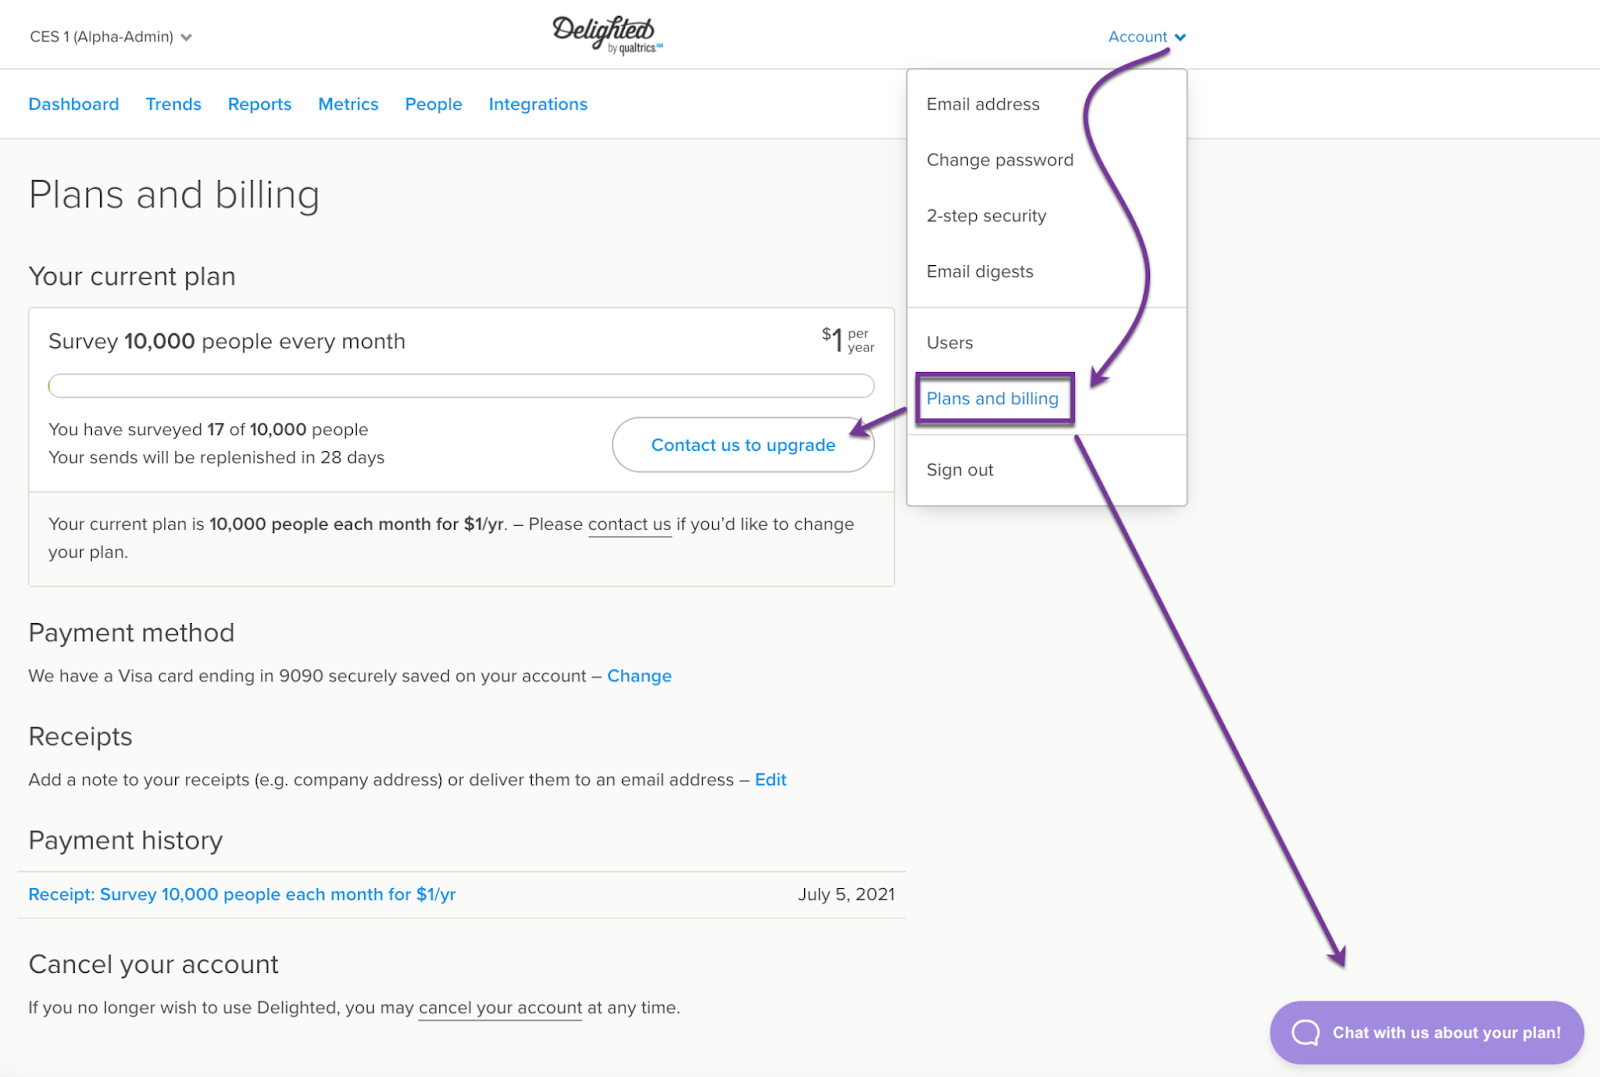Change the saved Visa payment method

(640, 676)
